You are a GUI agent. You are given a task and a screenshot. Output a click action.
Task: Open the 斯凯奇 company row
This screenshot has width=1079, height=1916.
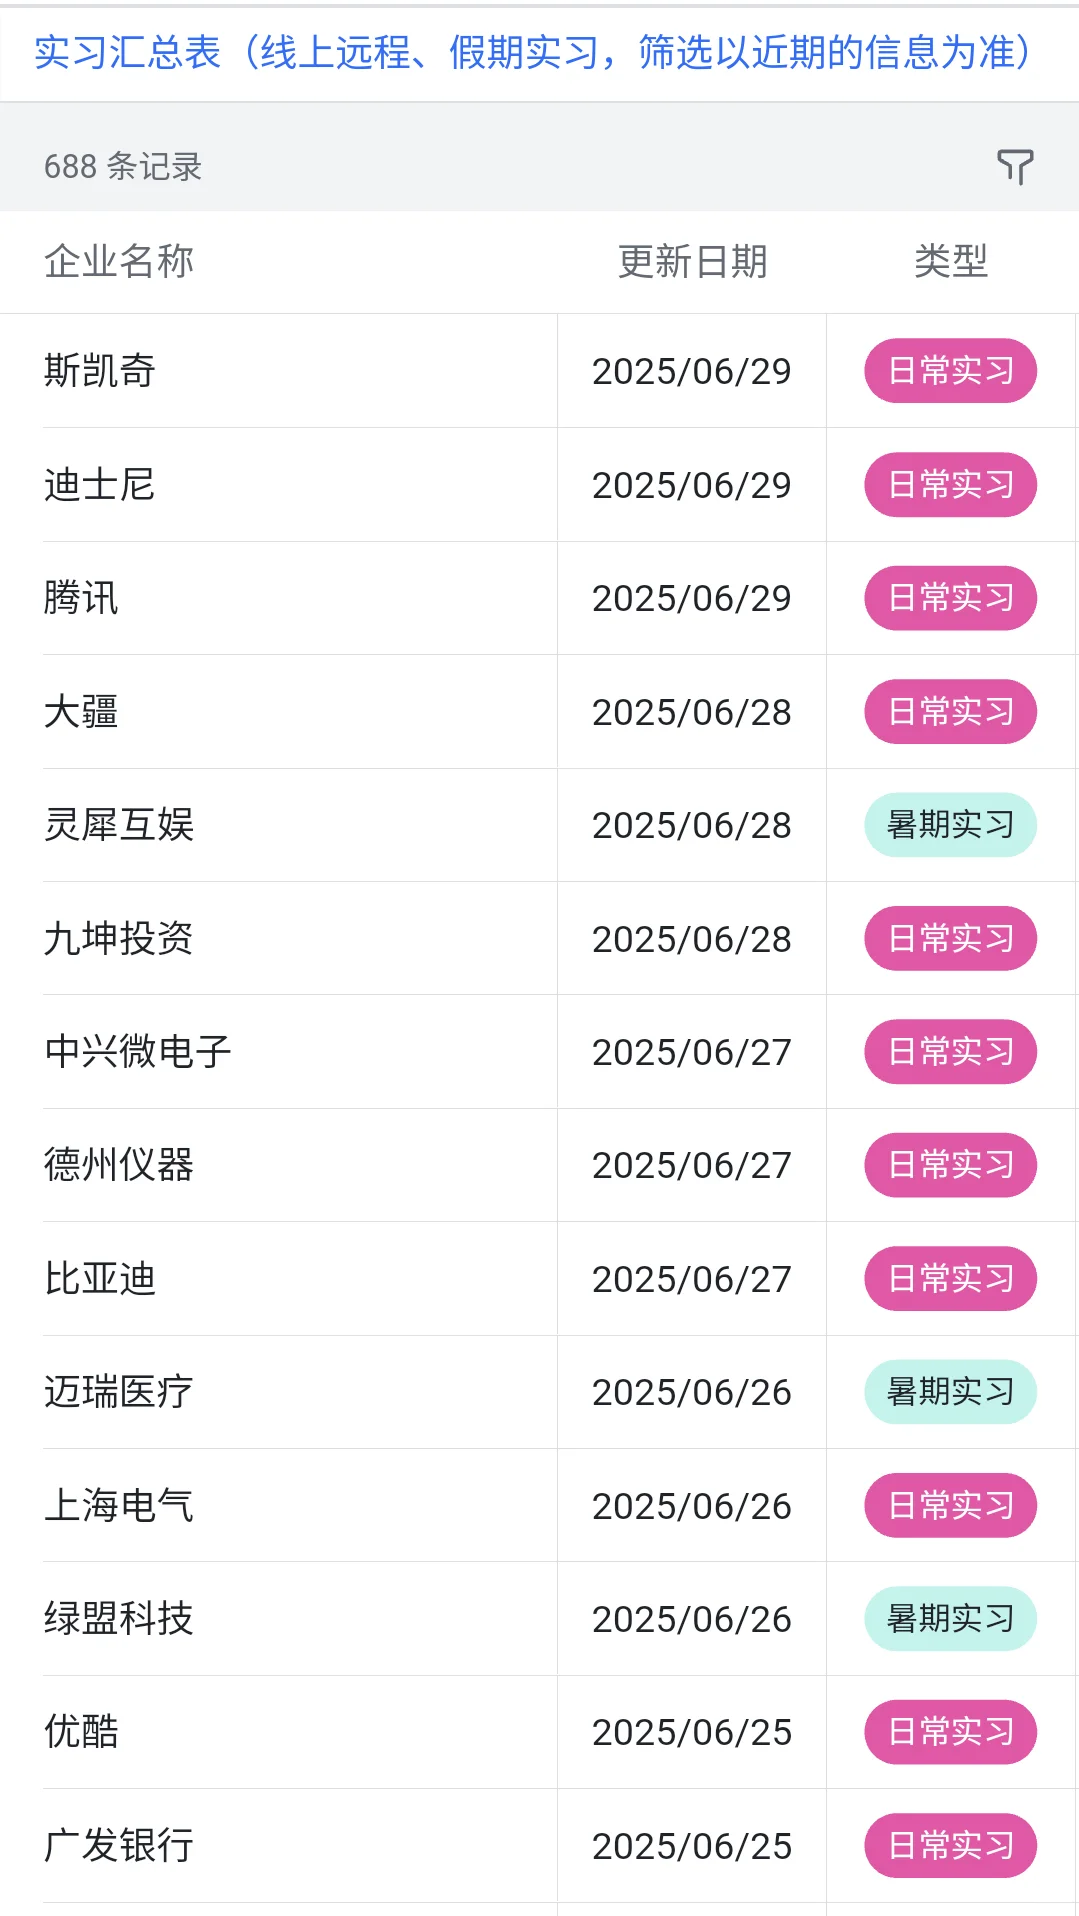pyautogui.click(x=539, y=371)
